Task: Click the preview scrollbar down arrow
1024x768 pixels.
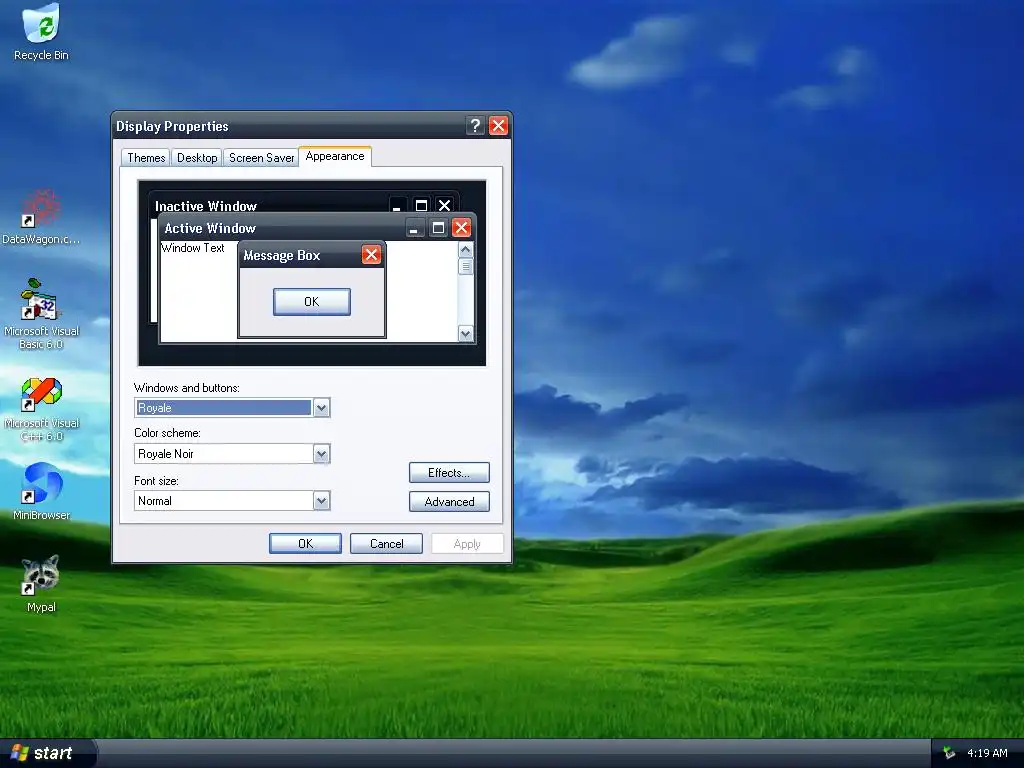Action: [466, 334]
